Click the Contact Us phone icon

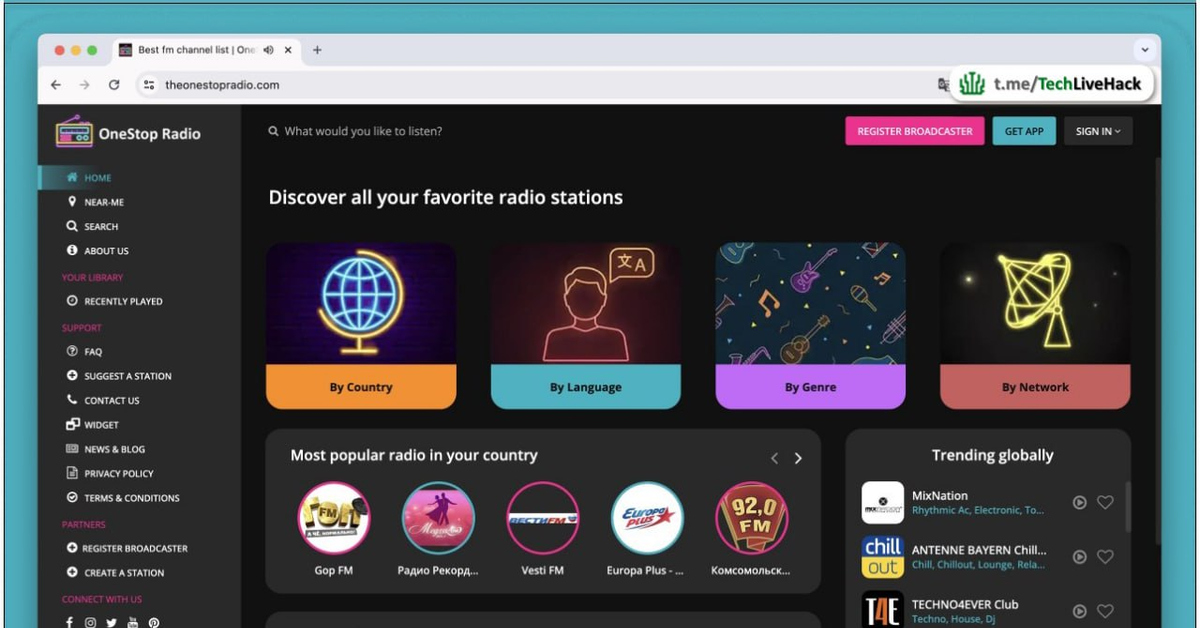tap(72, 400)
